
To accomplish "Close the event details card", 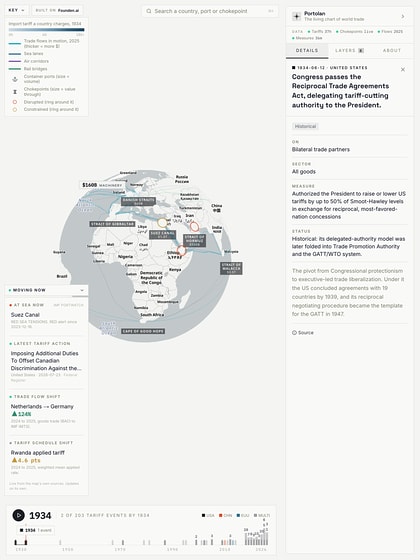I will point(403,70).
